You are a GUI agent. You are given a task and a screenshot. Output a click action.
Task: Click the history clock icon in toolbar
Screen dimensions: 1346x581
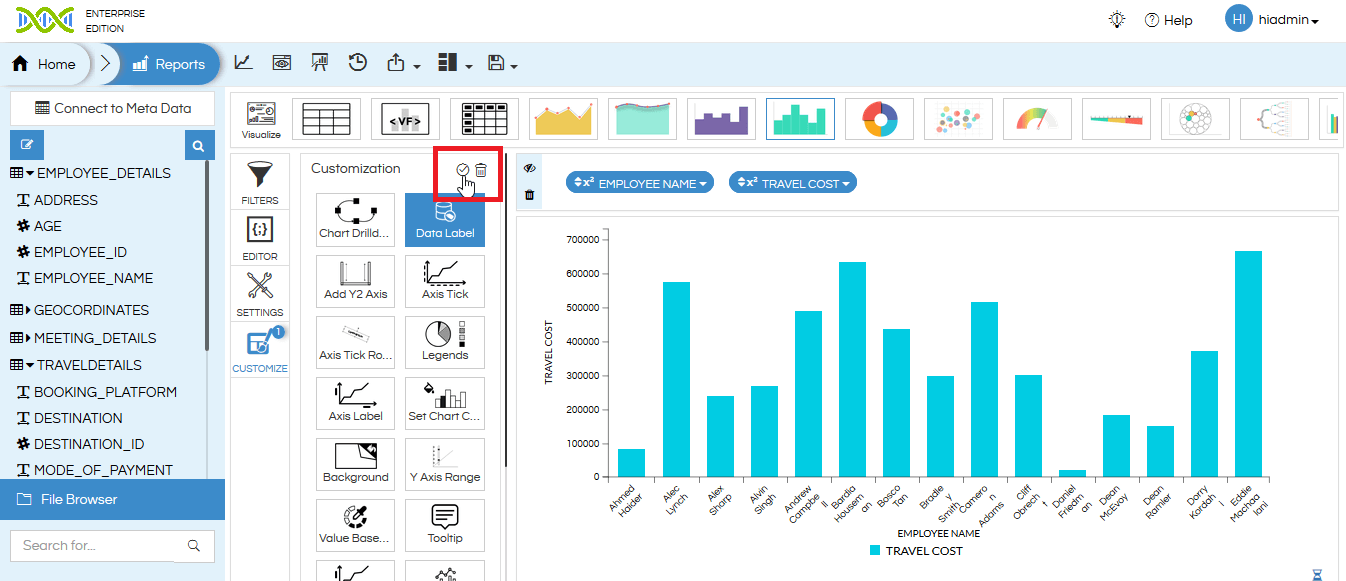pos(358,63)
